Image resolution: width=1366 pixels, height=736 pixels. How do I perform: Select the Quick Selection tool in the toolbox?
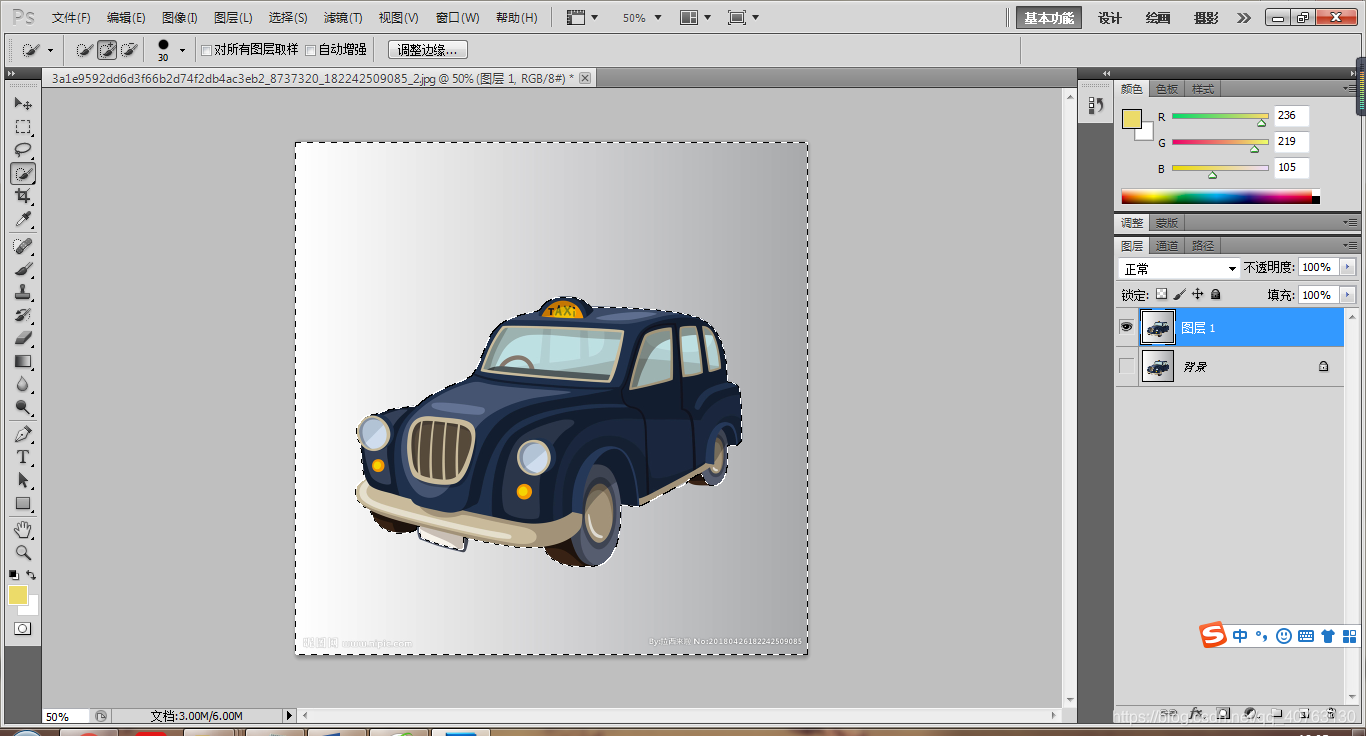coord(23,173)
